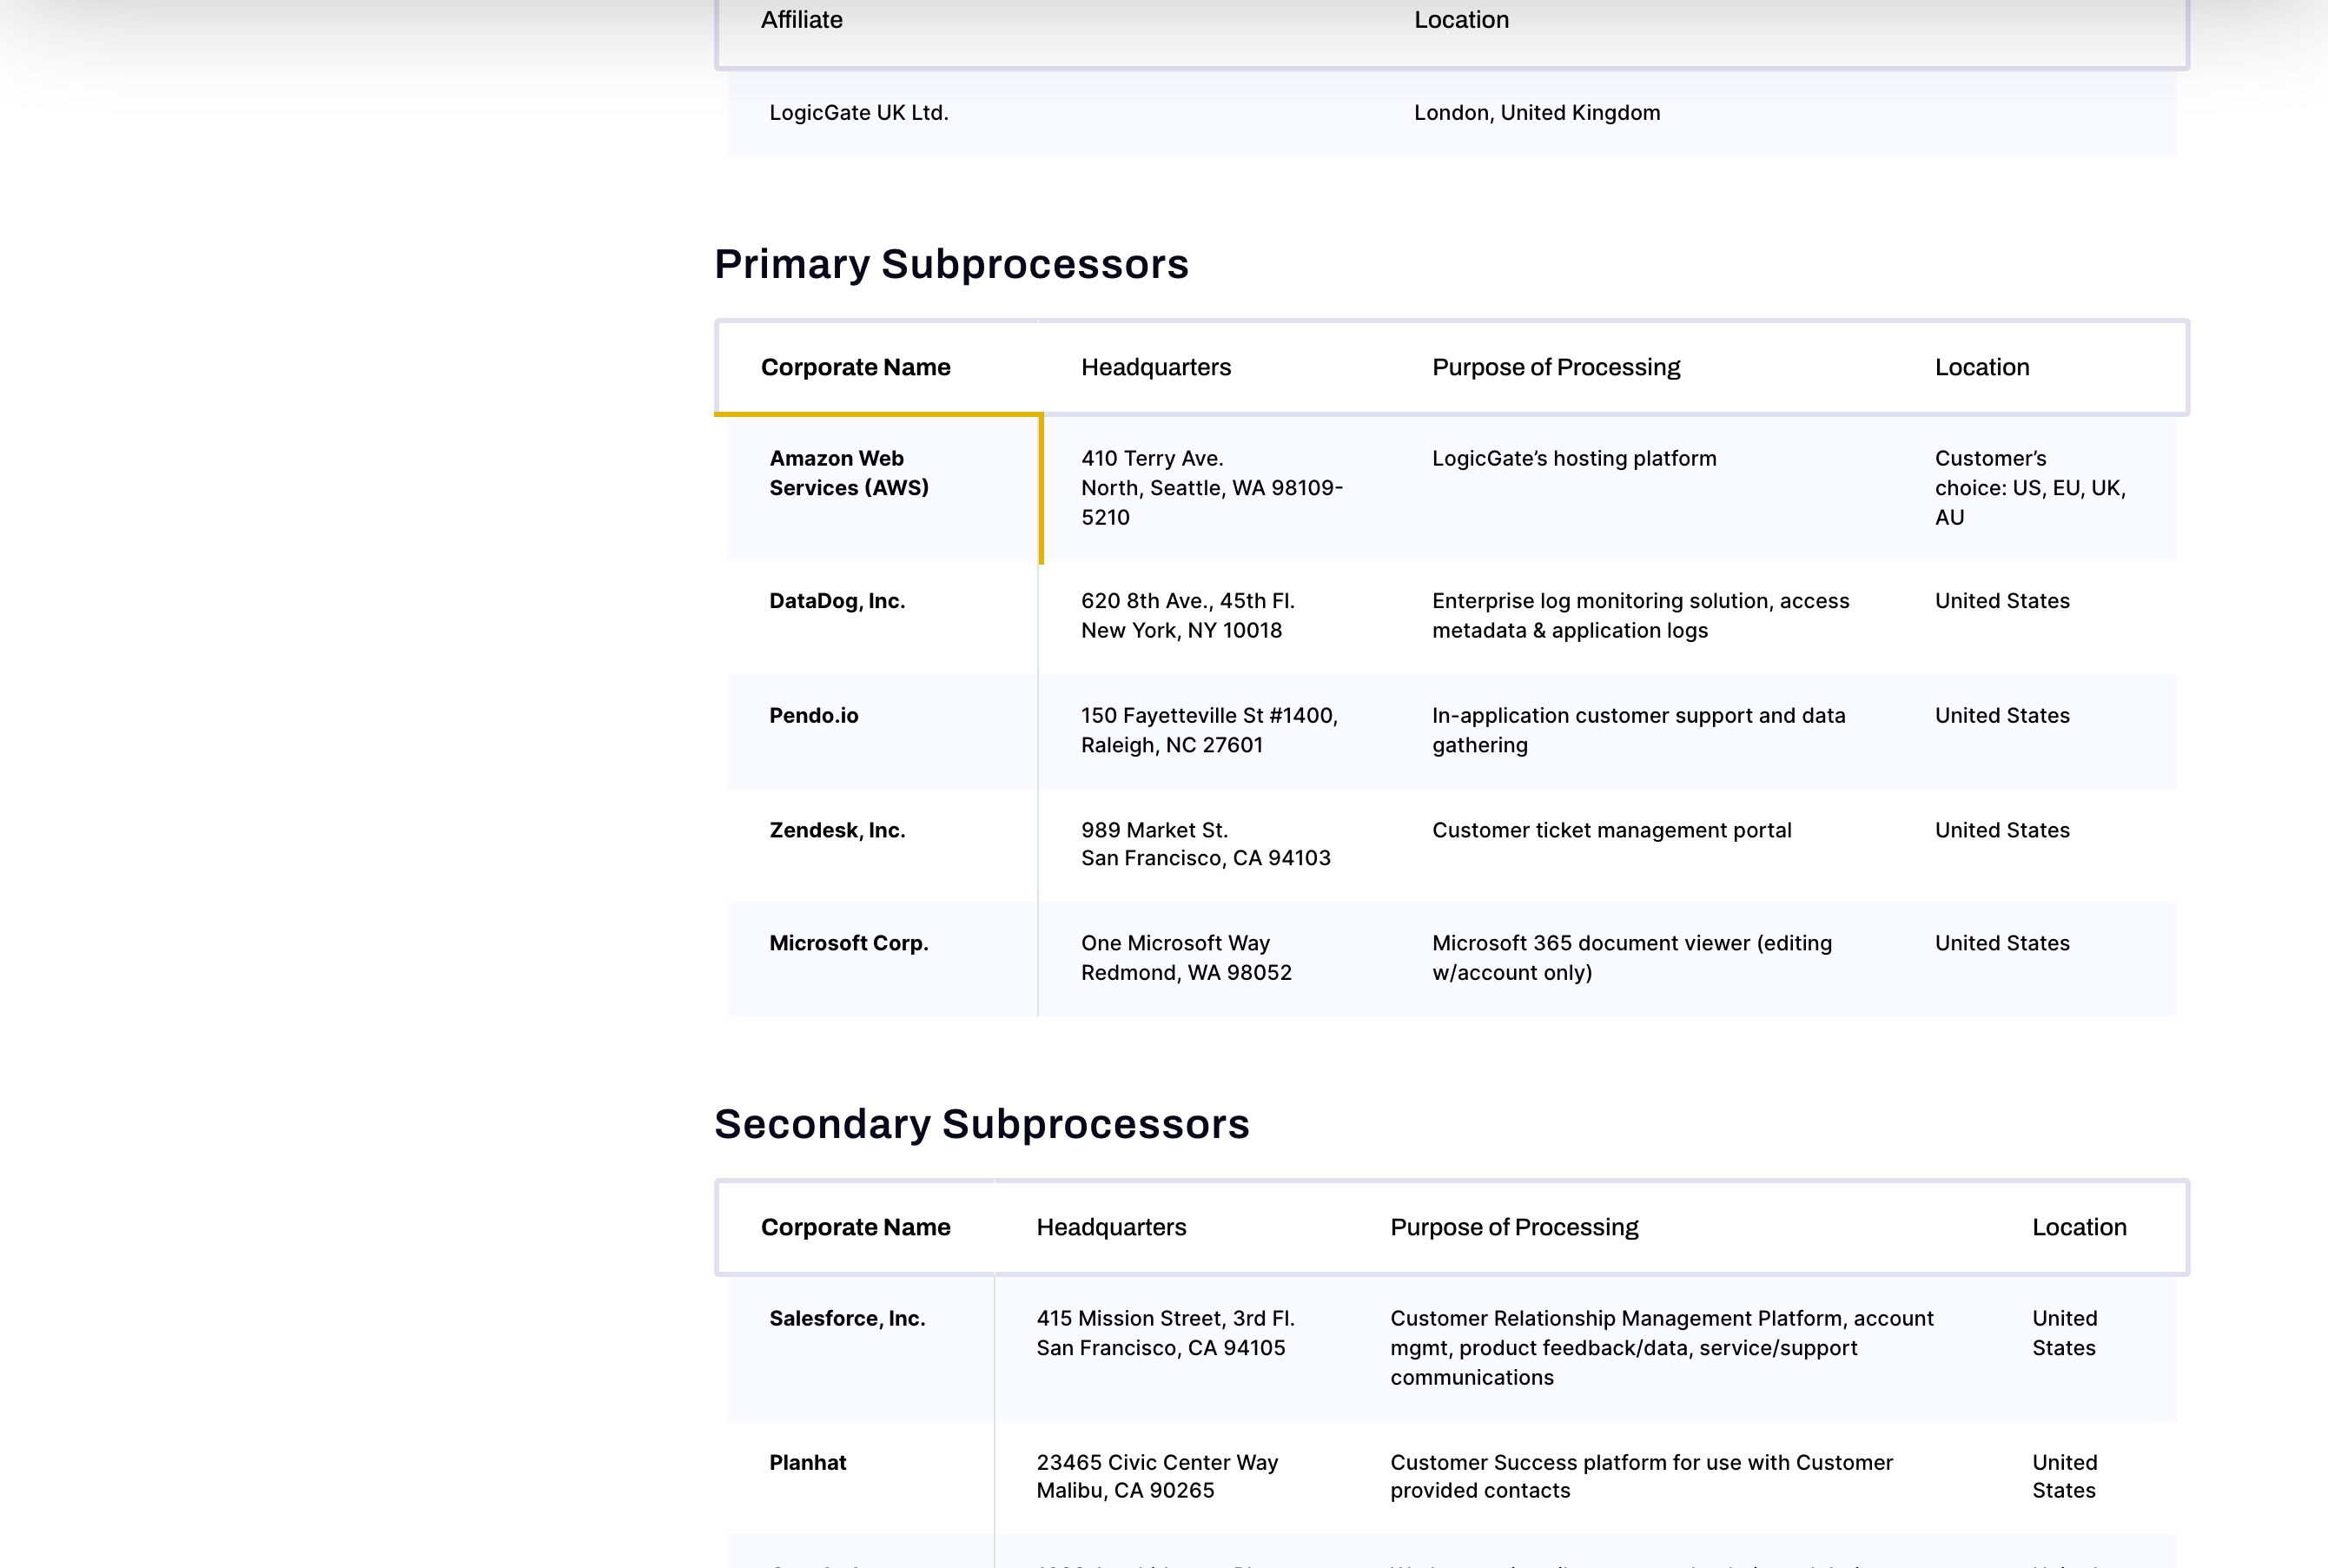This screenshot has height=1568, width=2328.
Task: Click '150 Fayetteville St #1400' address
Action: [x=1209, y=731]
